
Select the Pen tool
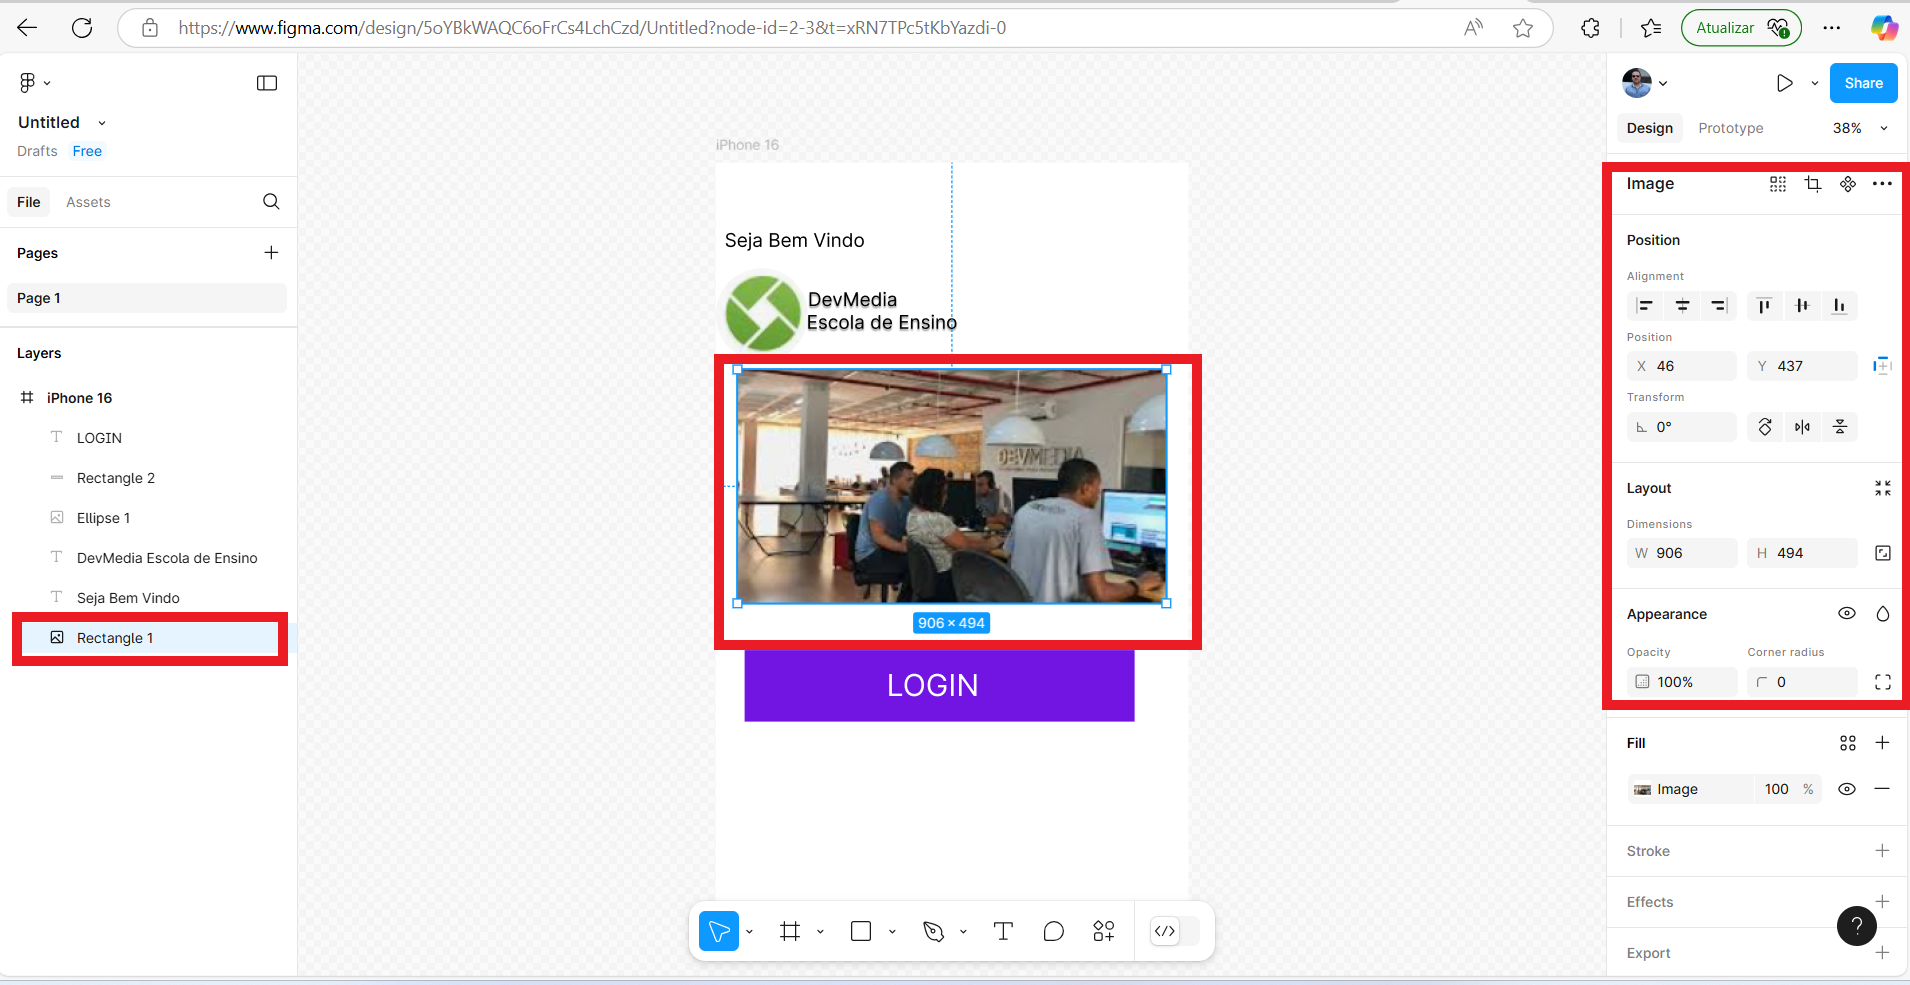click(933, 931)
